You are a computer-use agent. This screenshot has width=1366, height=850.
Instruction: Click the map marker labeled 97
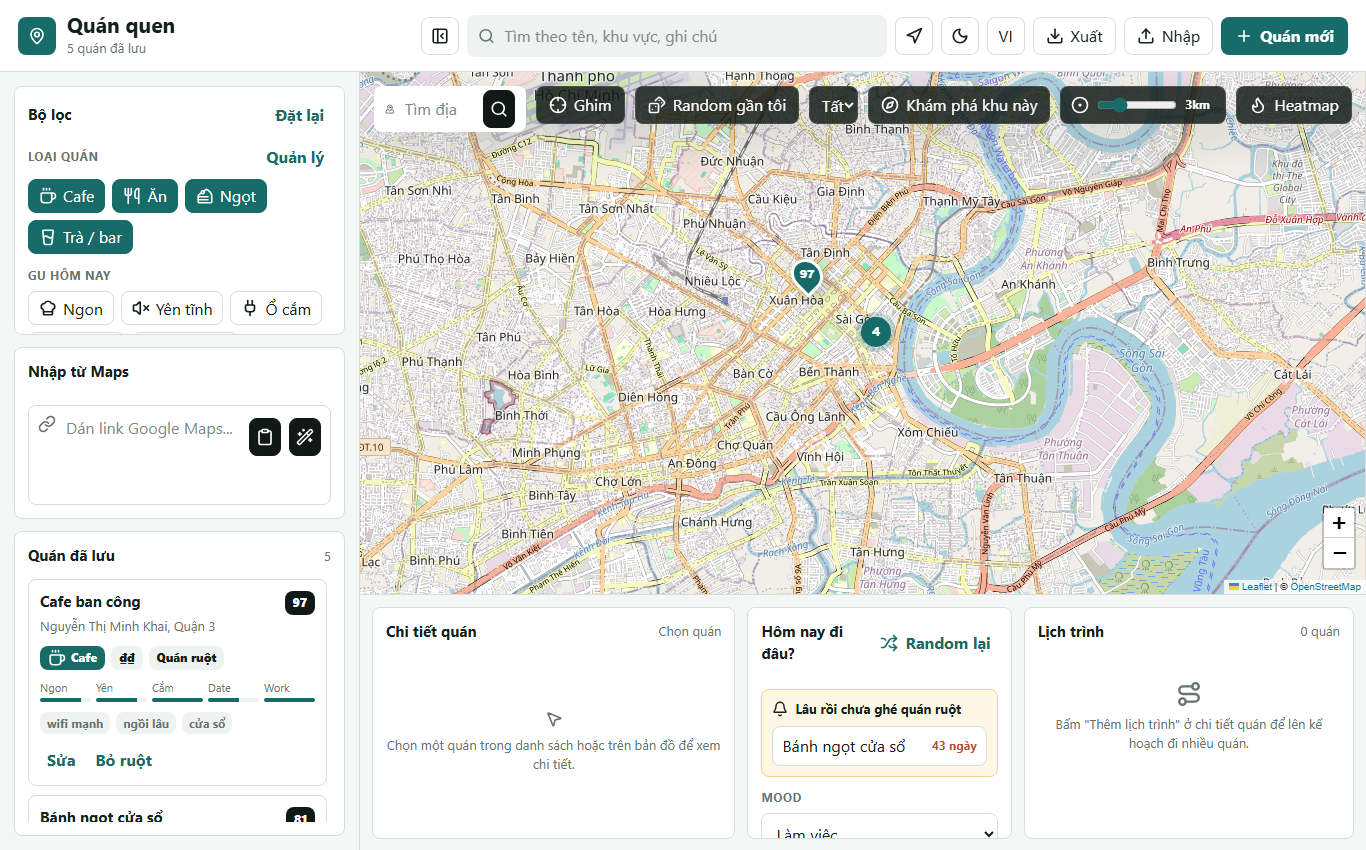(807, 275)
